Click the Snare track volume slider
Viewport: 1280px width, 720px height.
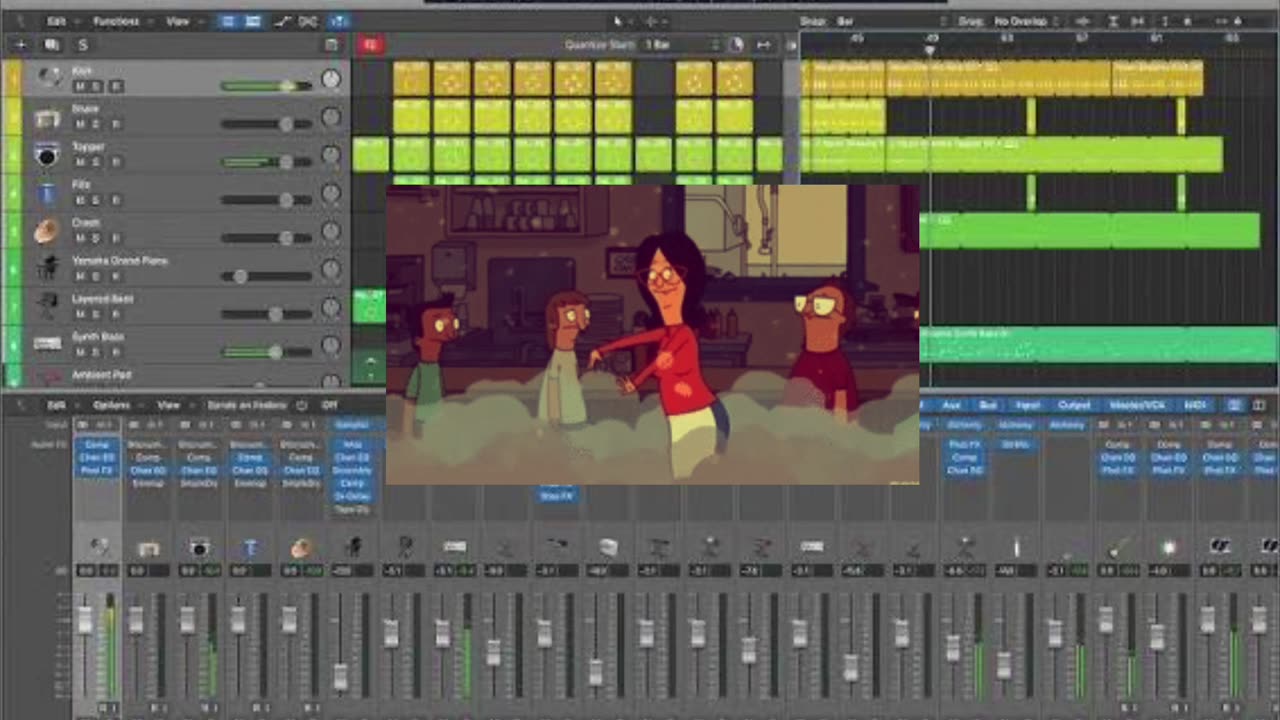266,124
